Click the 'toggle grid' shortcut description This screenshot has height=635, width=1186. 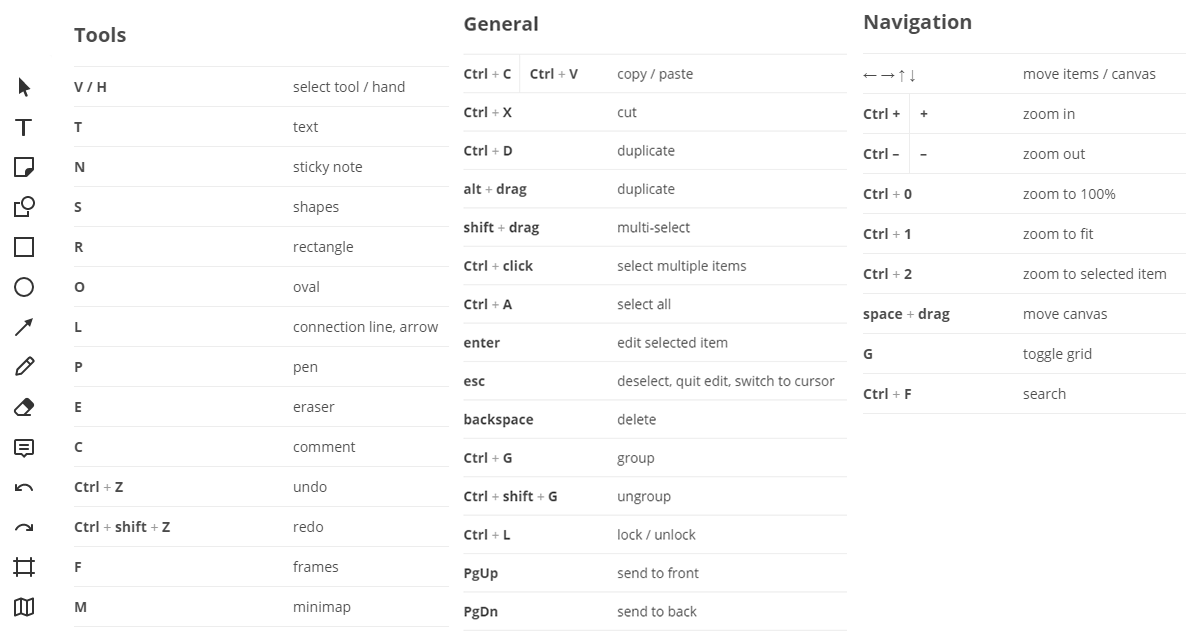point(1057,354)
